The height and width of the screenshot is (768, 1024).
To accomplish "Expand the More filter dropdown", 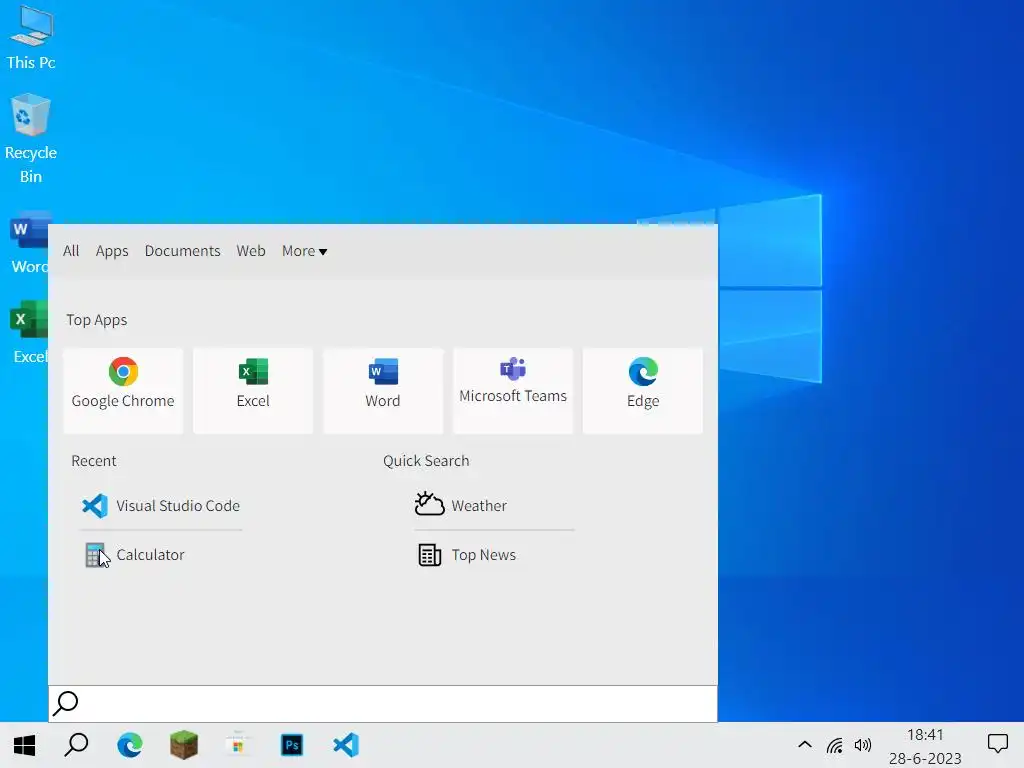I will click(x=304, y=251).
